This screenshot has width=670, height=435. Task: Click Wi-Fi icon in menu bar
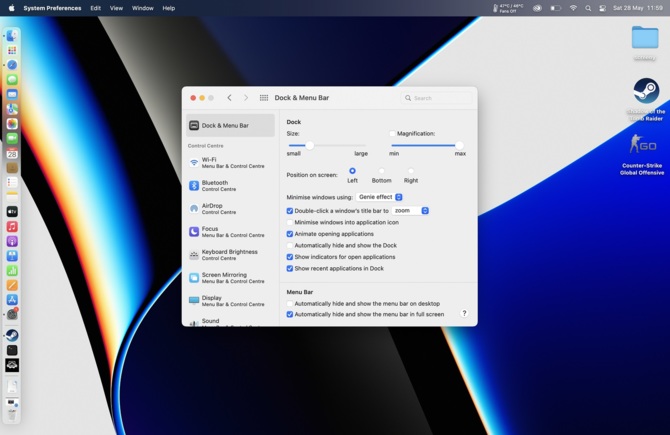click(573, 8)
